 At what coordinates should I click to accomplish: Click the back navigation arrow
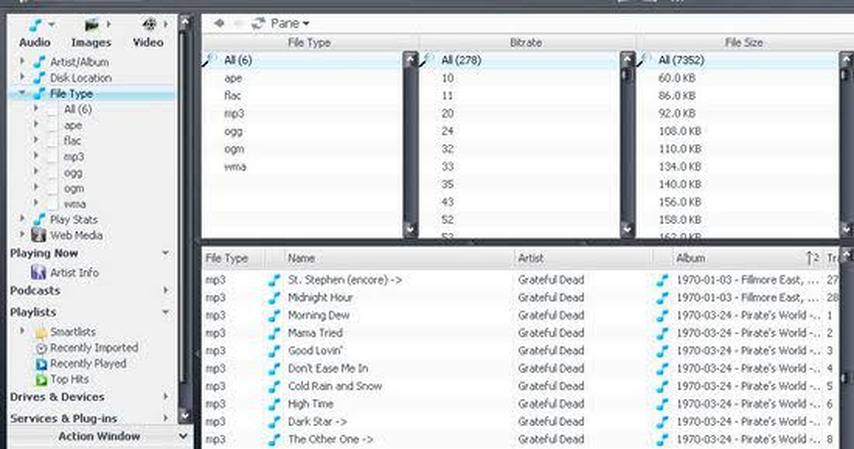(x=219, y=23)
